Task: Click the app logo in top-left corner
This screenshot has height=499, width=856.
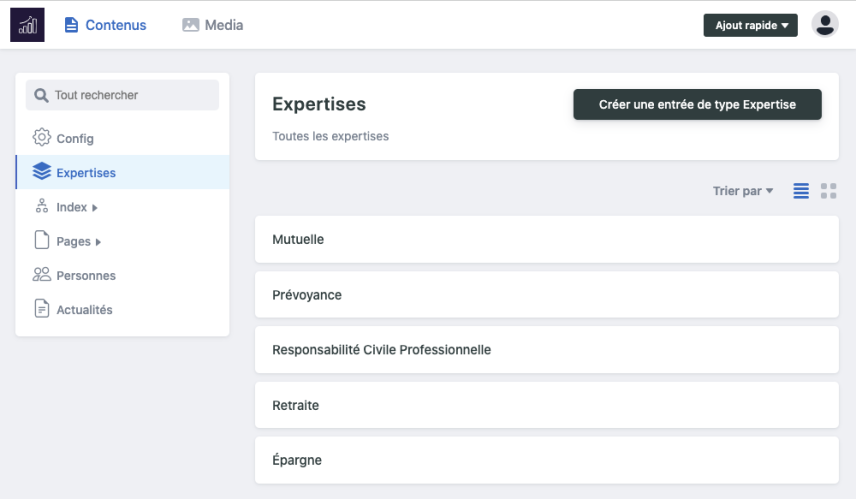Action: 27,25
